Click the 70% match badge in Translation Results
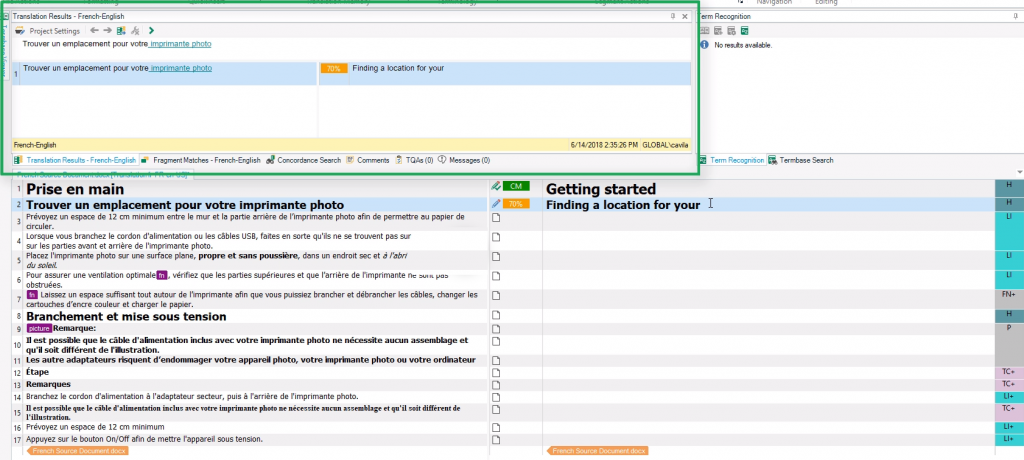The height and width of the screenshot is (460, 1024). [x=334, y=69]
